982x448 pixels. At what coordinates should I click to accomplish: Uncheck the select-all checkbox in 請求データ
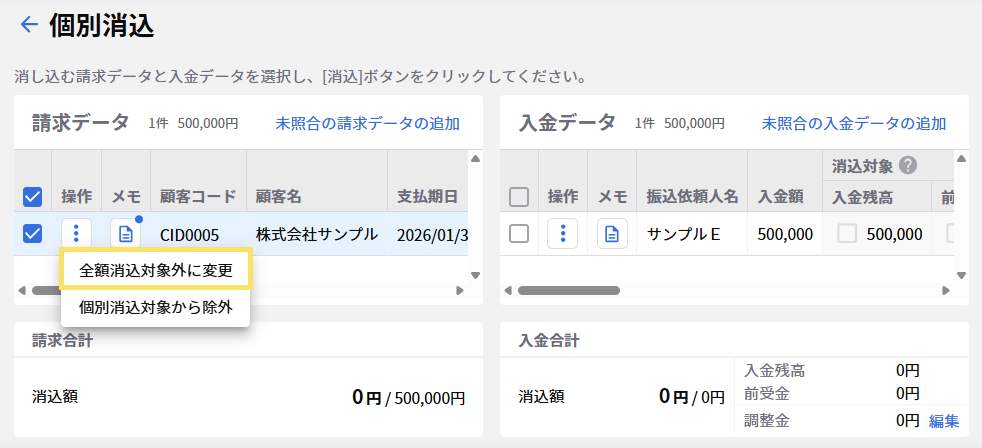[x=32, y=197]
